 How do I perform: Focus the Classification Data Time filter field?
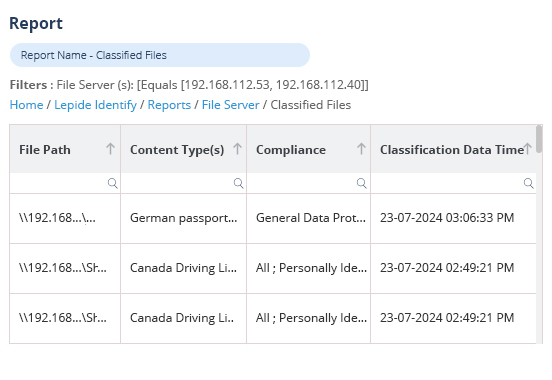coord(453,183)
